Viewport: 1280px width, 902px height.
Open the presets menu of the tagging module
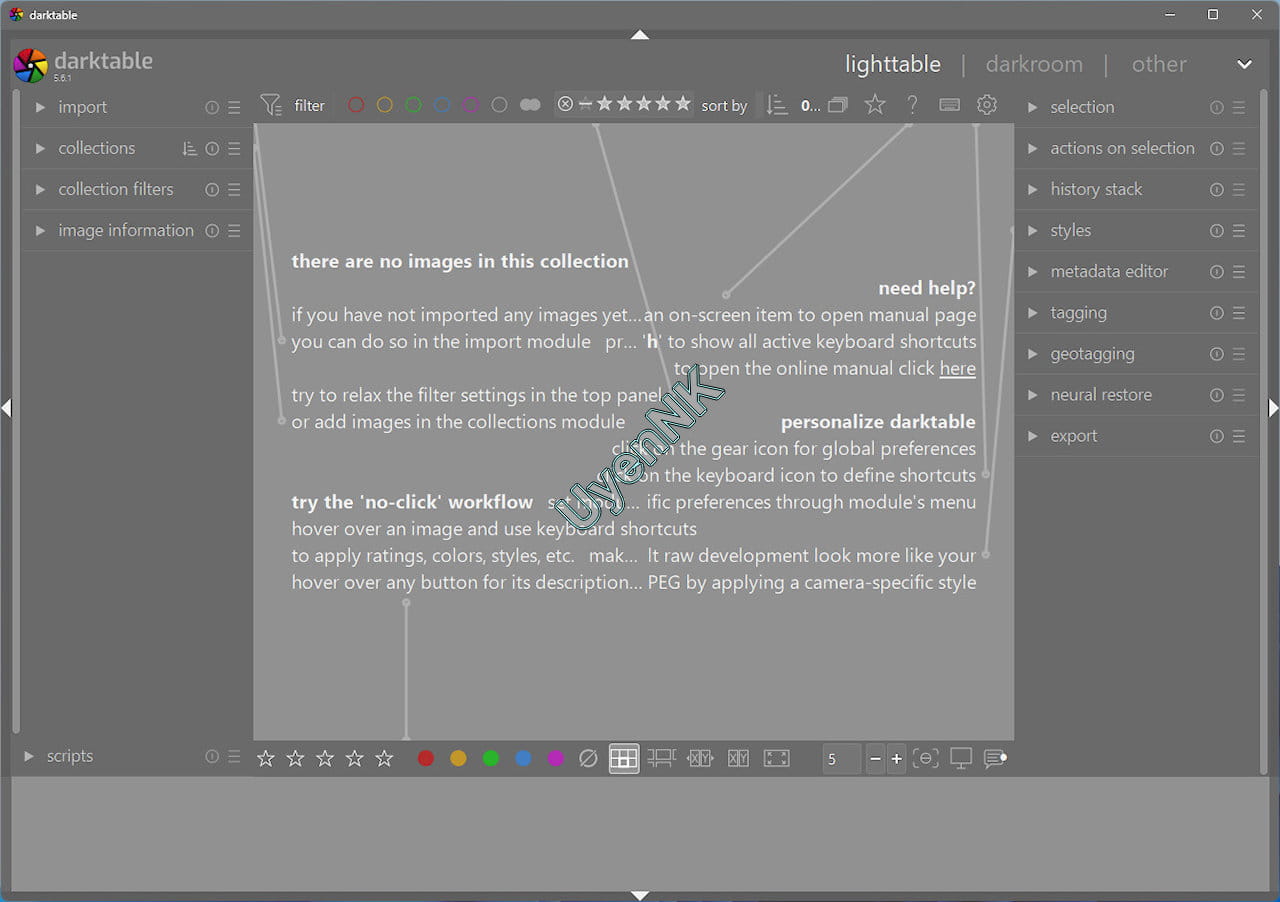point(1239,313)
